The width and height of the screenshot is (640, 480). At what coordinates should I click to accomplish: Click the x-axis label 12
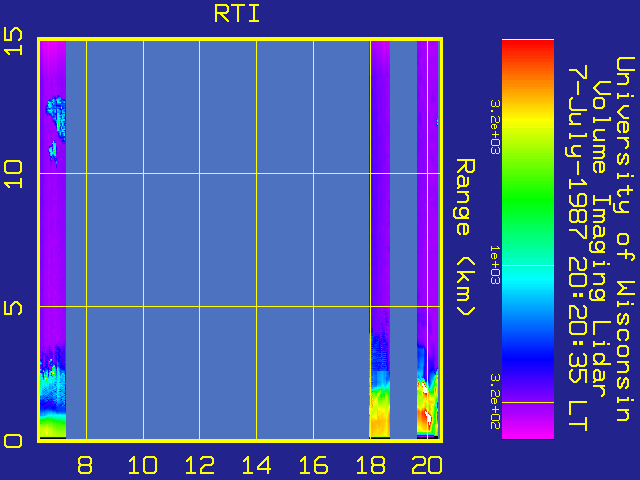200,465
